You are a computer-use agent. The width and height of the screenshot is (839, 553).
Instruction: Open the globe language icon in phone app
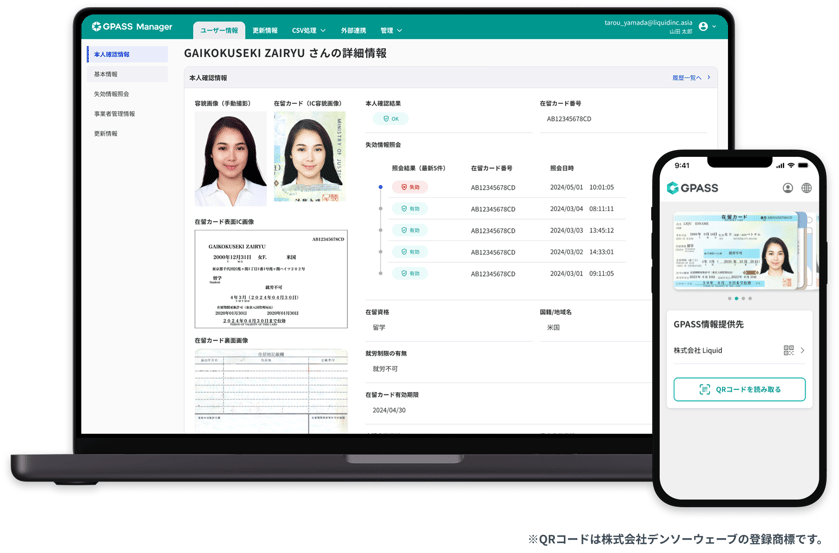(x=806, y=188)
